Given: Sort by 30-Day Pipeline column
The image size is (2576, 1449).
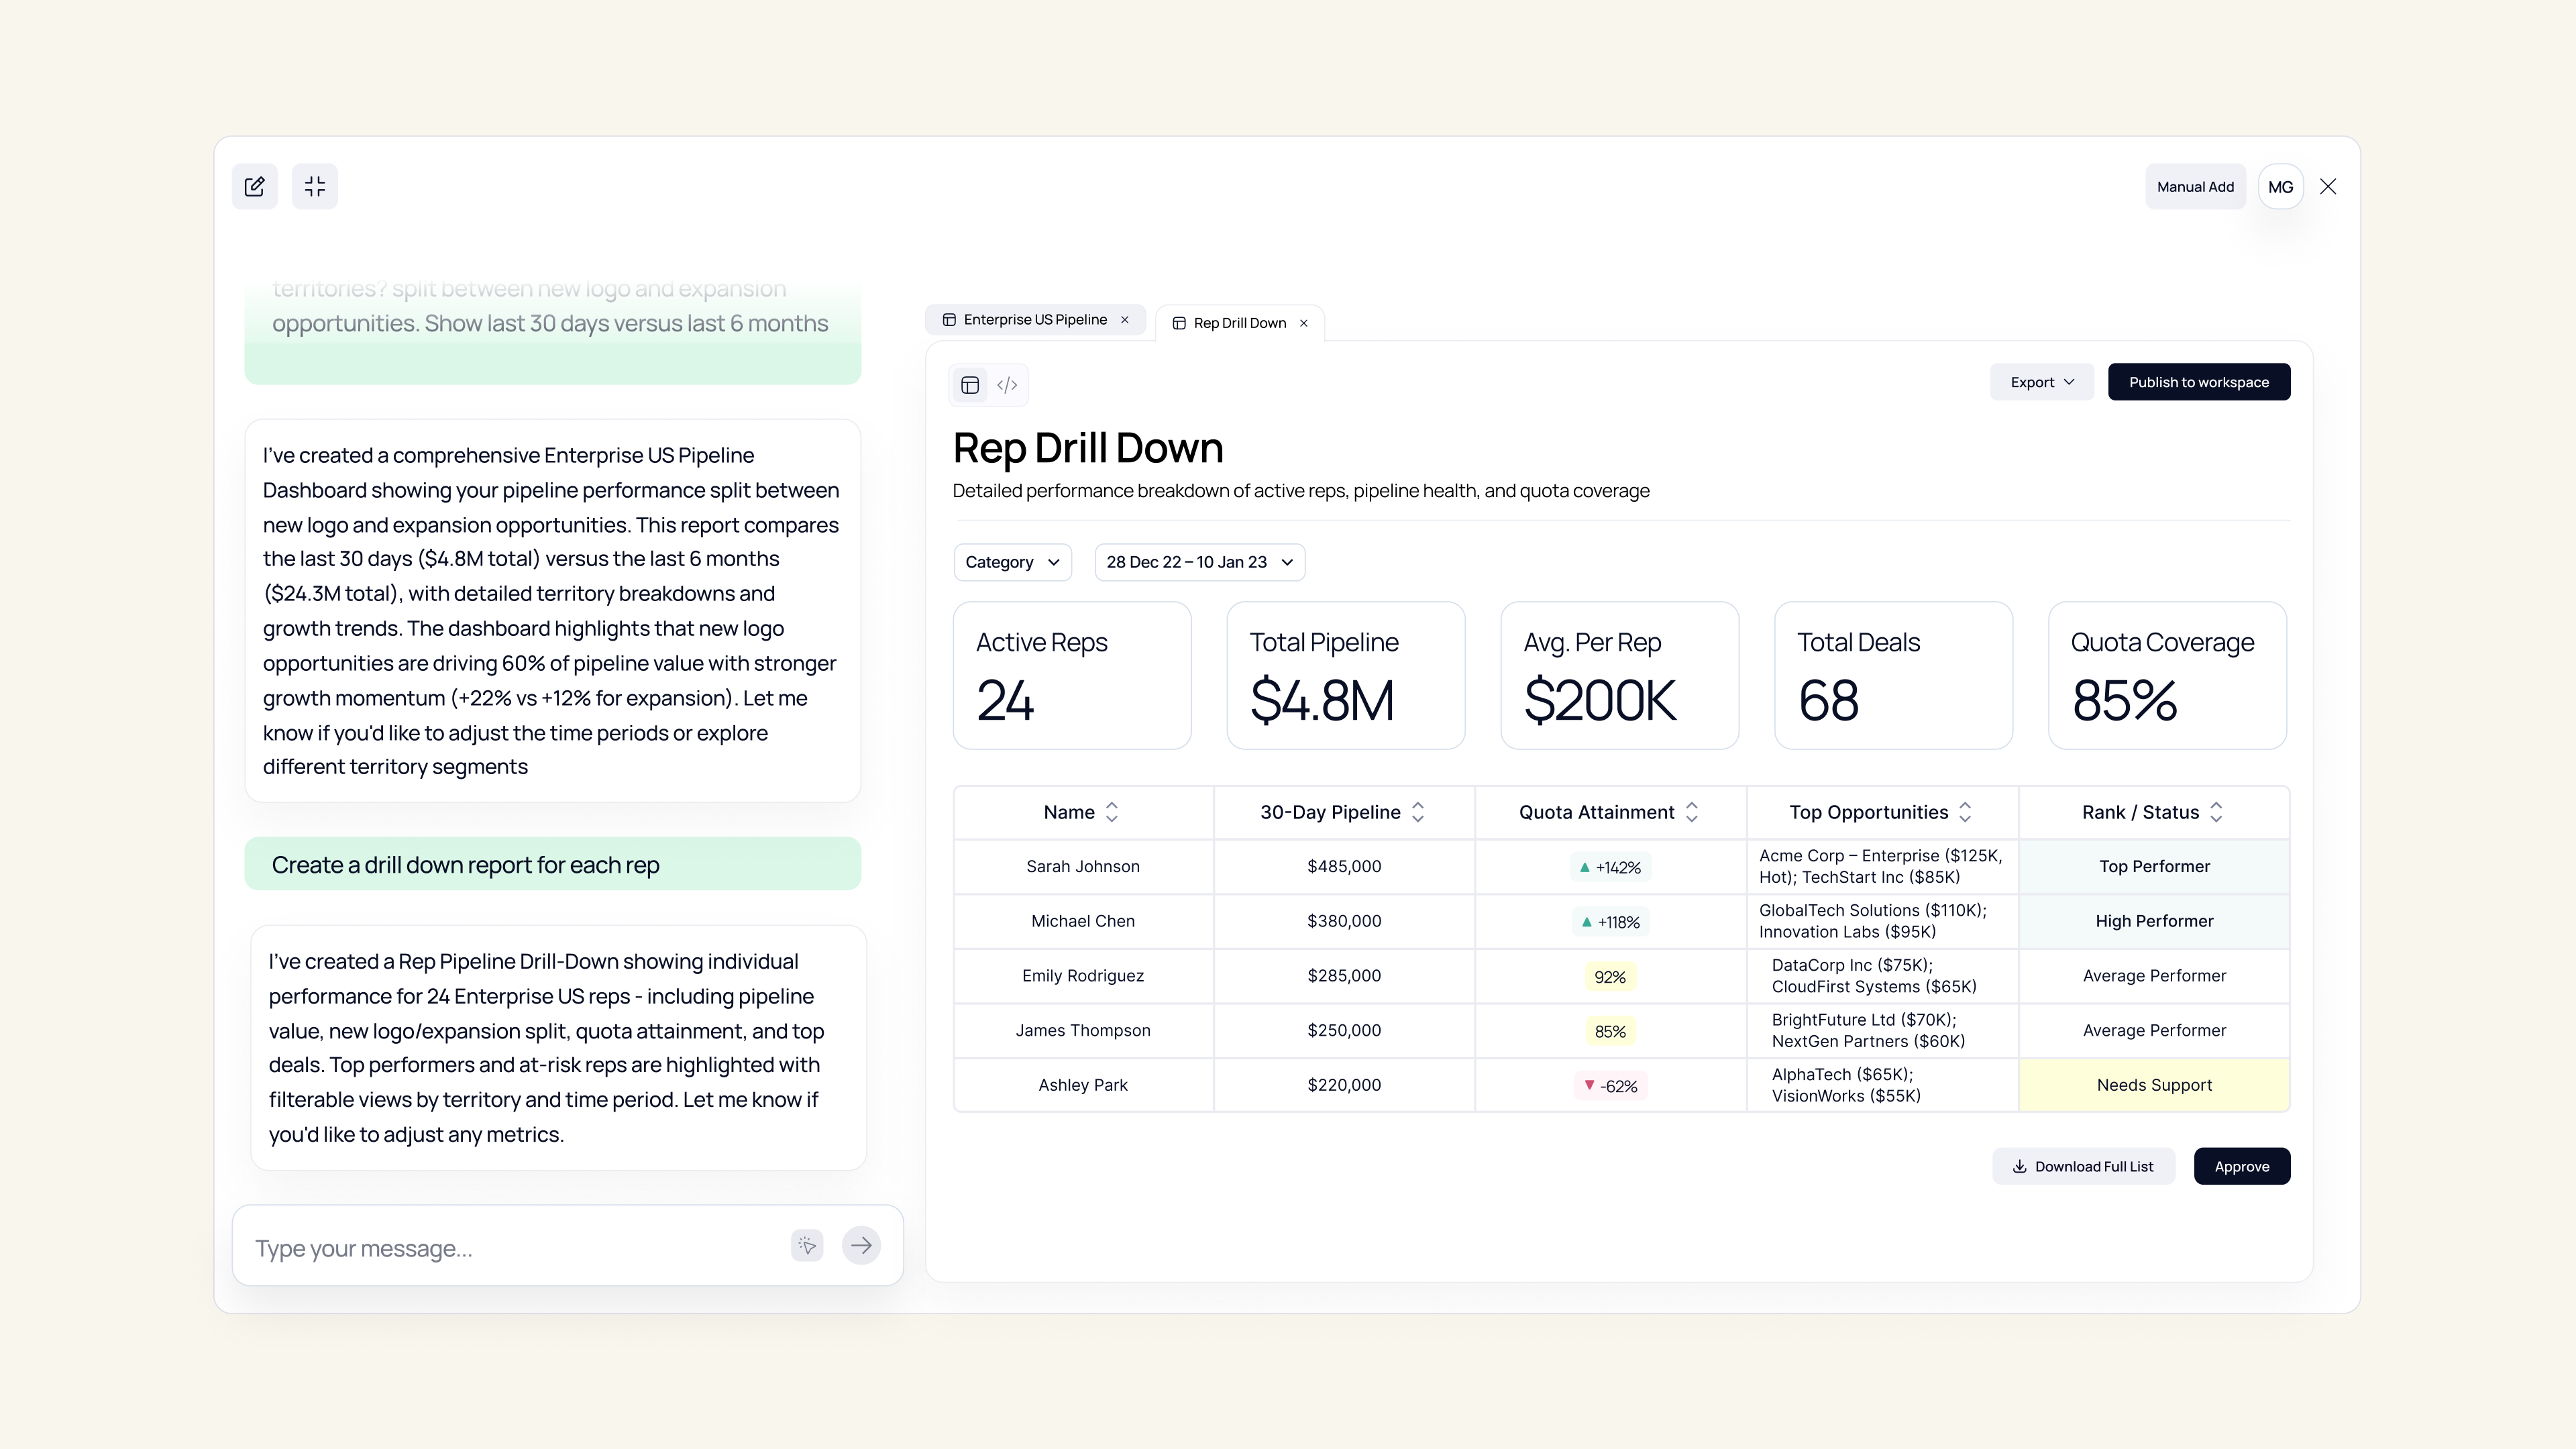Looking at the screenshot, I should coord(1418,812).
